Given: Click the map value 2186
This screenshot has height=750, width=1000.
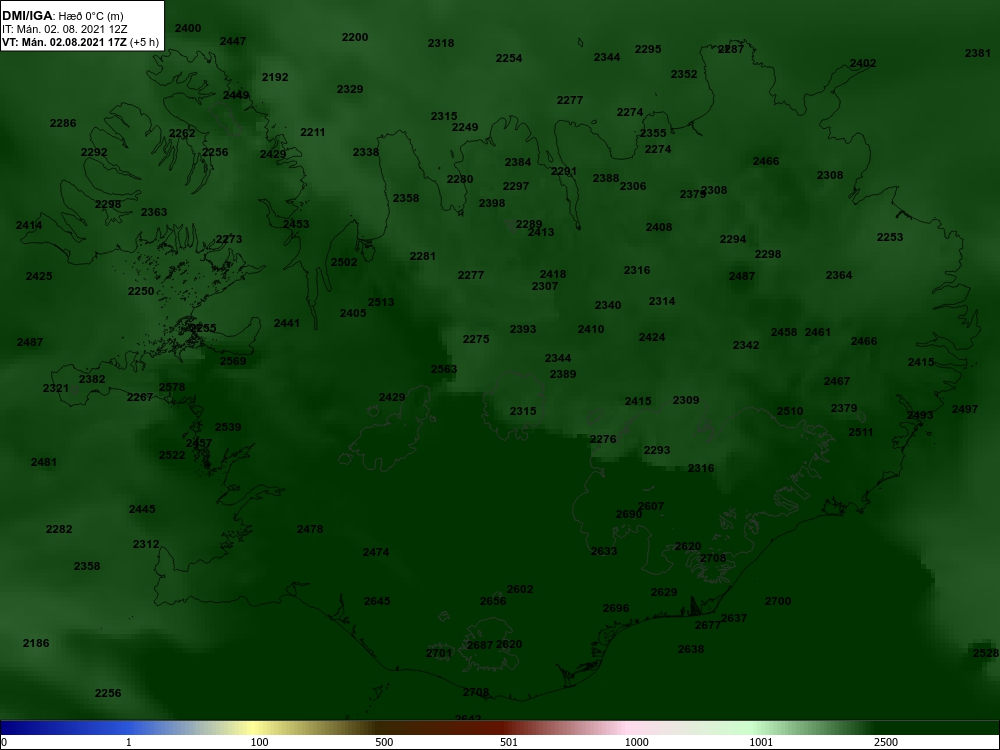Looking at the screenshot, I should pyautogui.click(x=36, y=643).
